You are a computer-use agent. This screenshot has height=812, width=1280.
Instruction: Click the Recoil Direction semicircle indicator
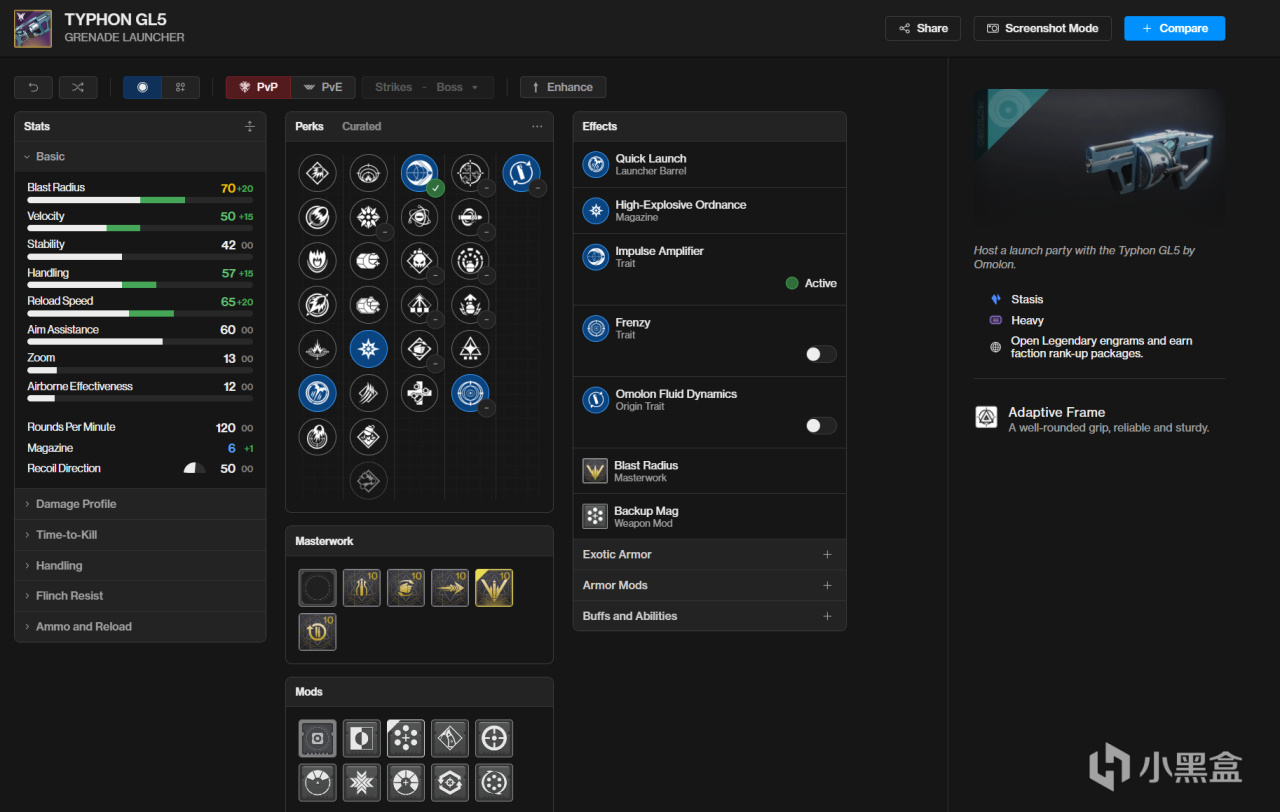[195, 468]
